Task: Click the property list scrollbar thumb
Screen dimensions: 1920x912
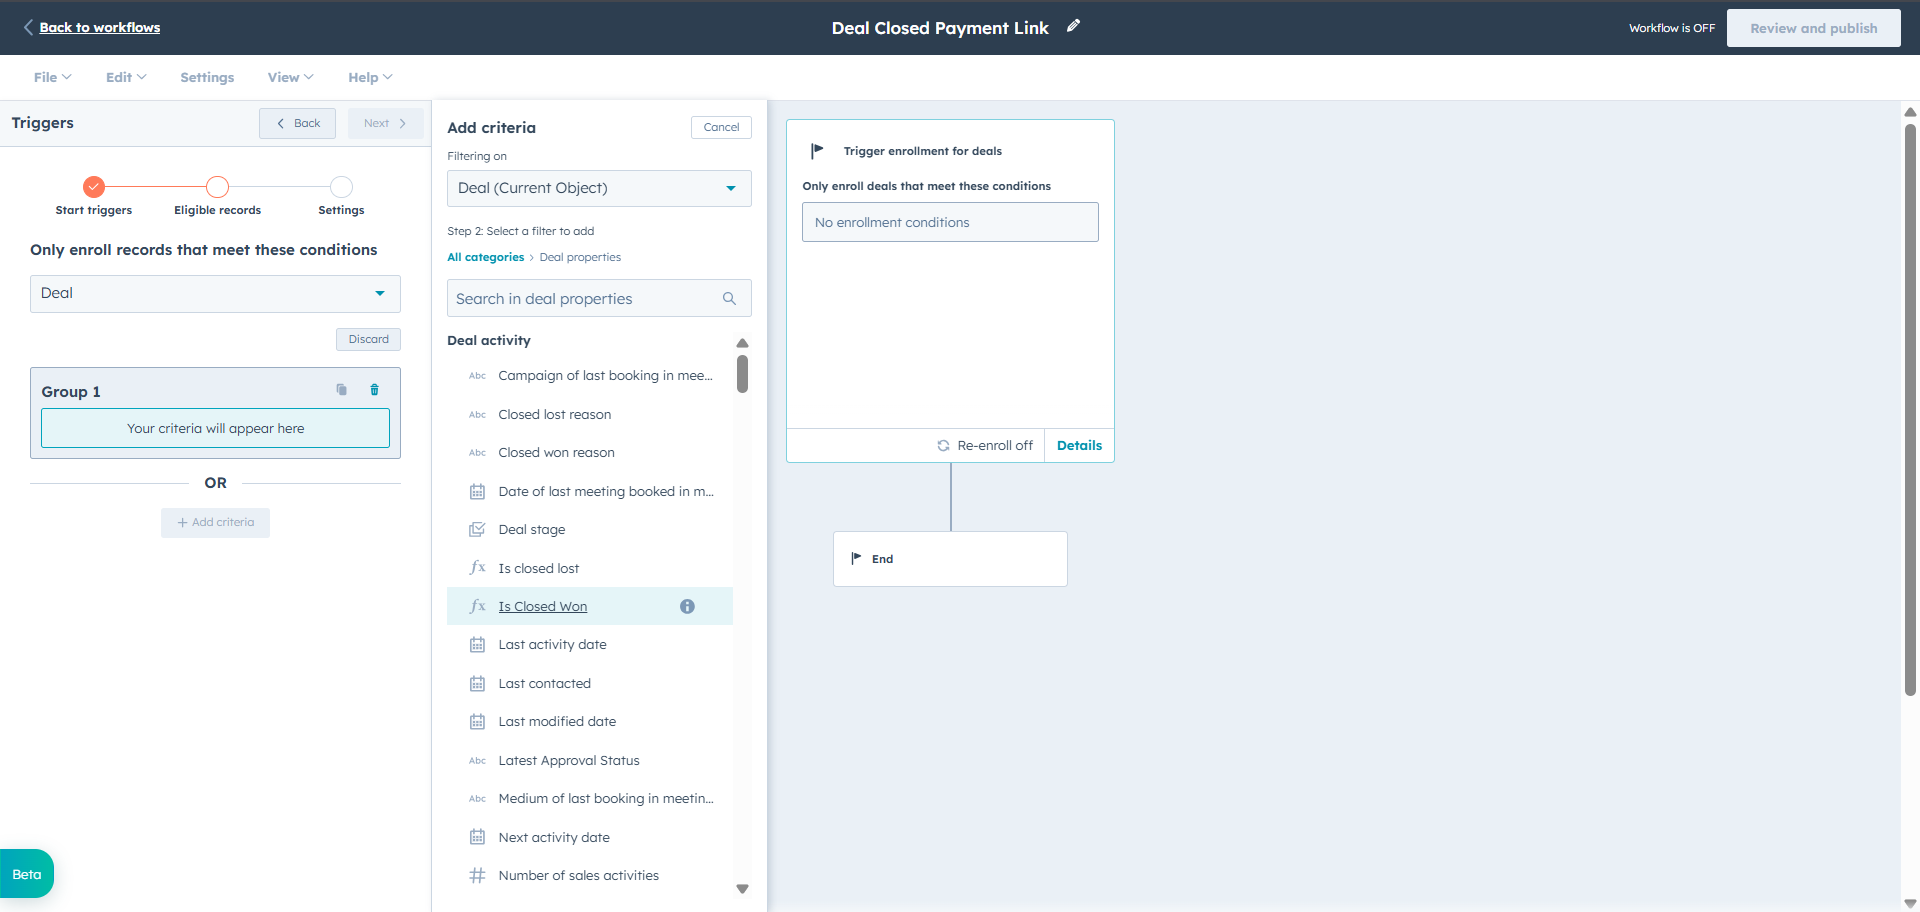Action: (x=742, y=374)
